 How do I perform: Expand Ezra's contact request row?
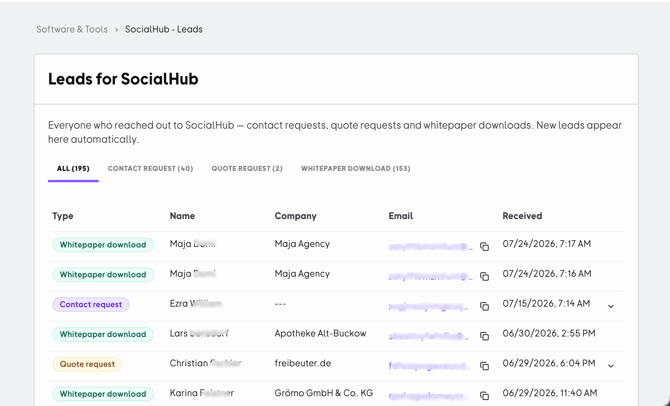(611, 306)
